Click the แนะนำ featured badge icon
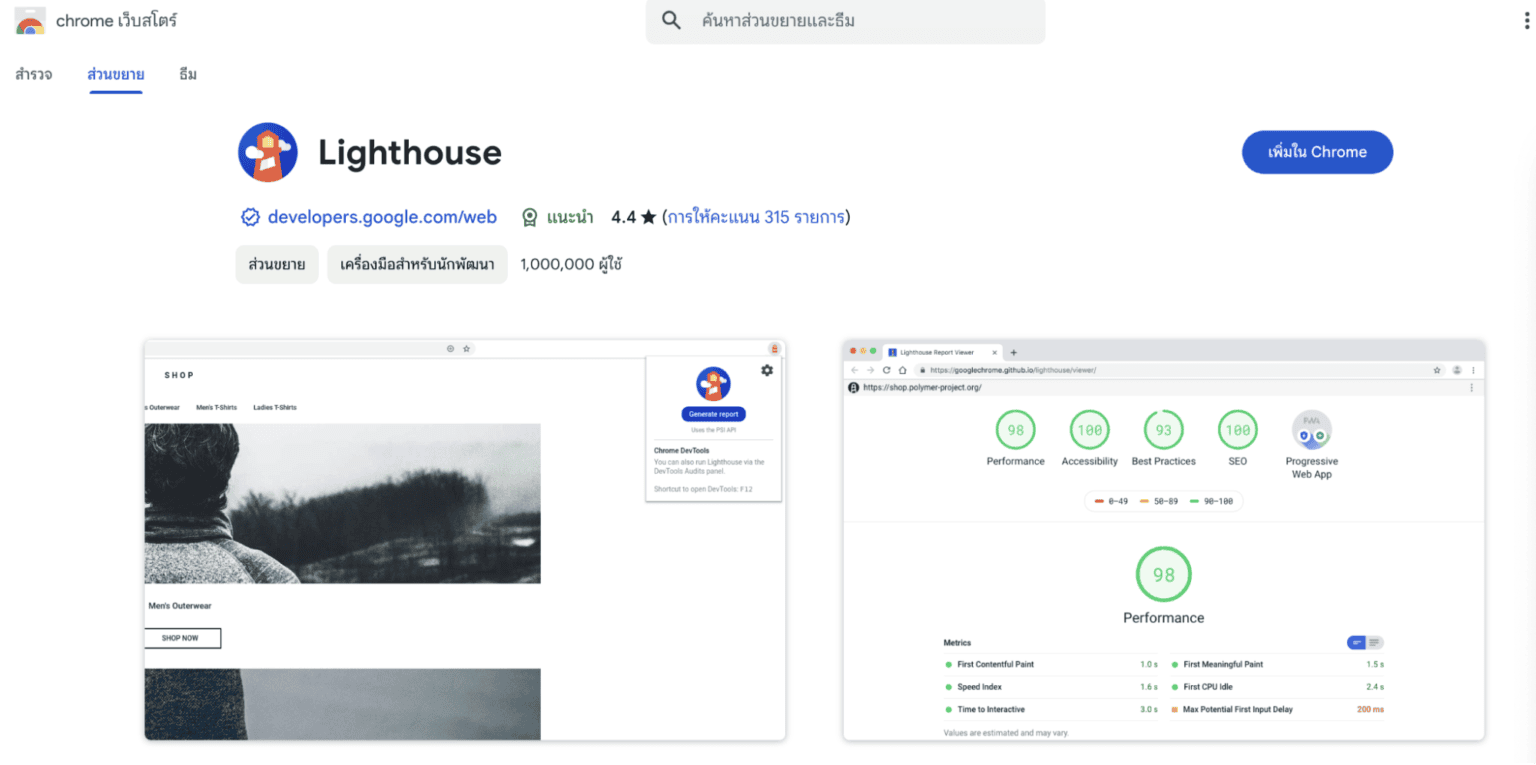This screenshot has width=1536, height=765. (529, 216)
